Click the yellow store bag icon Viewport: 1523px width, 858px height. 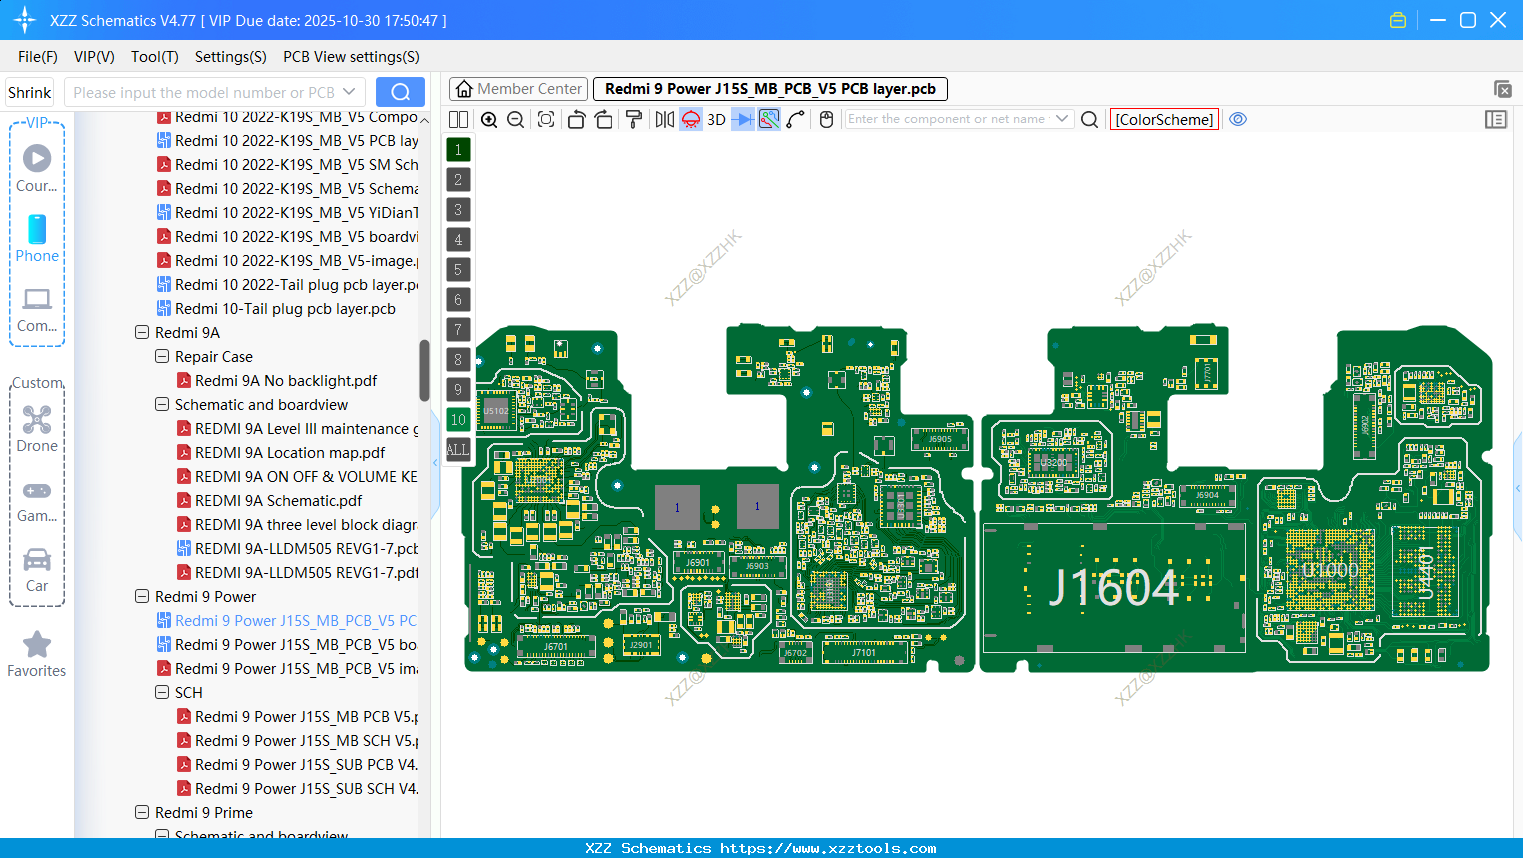click(1398, 20)
